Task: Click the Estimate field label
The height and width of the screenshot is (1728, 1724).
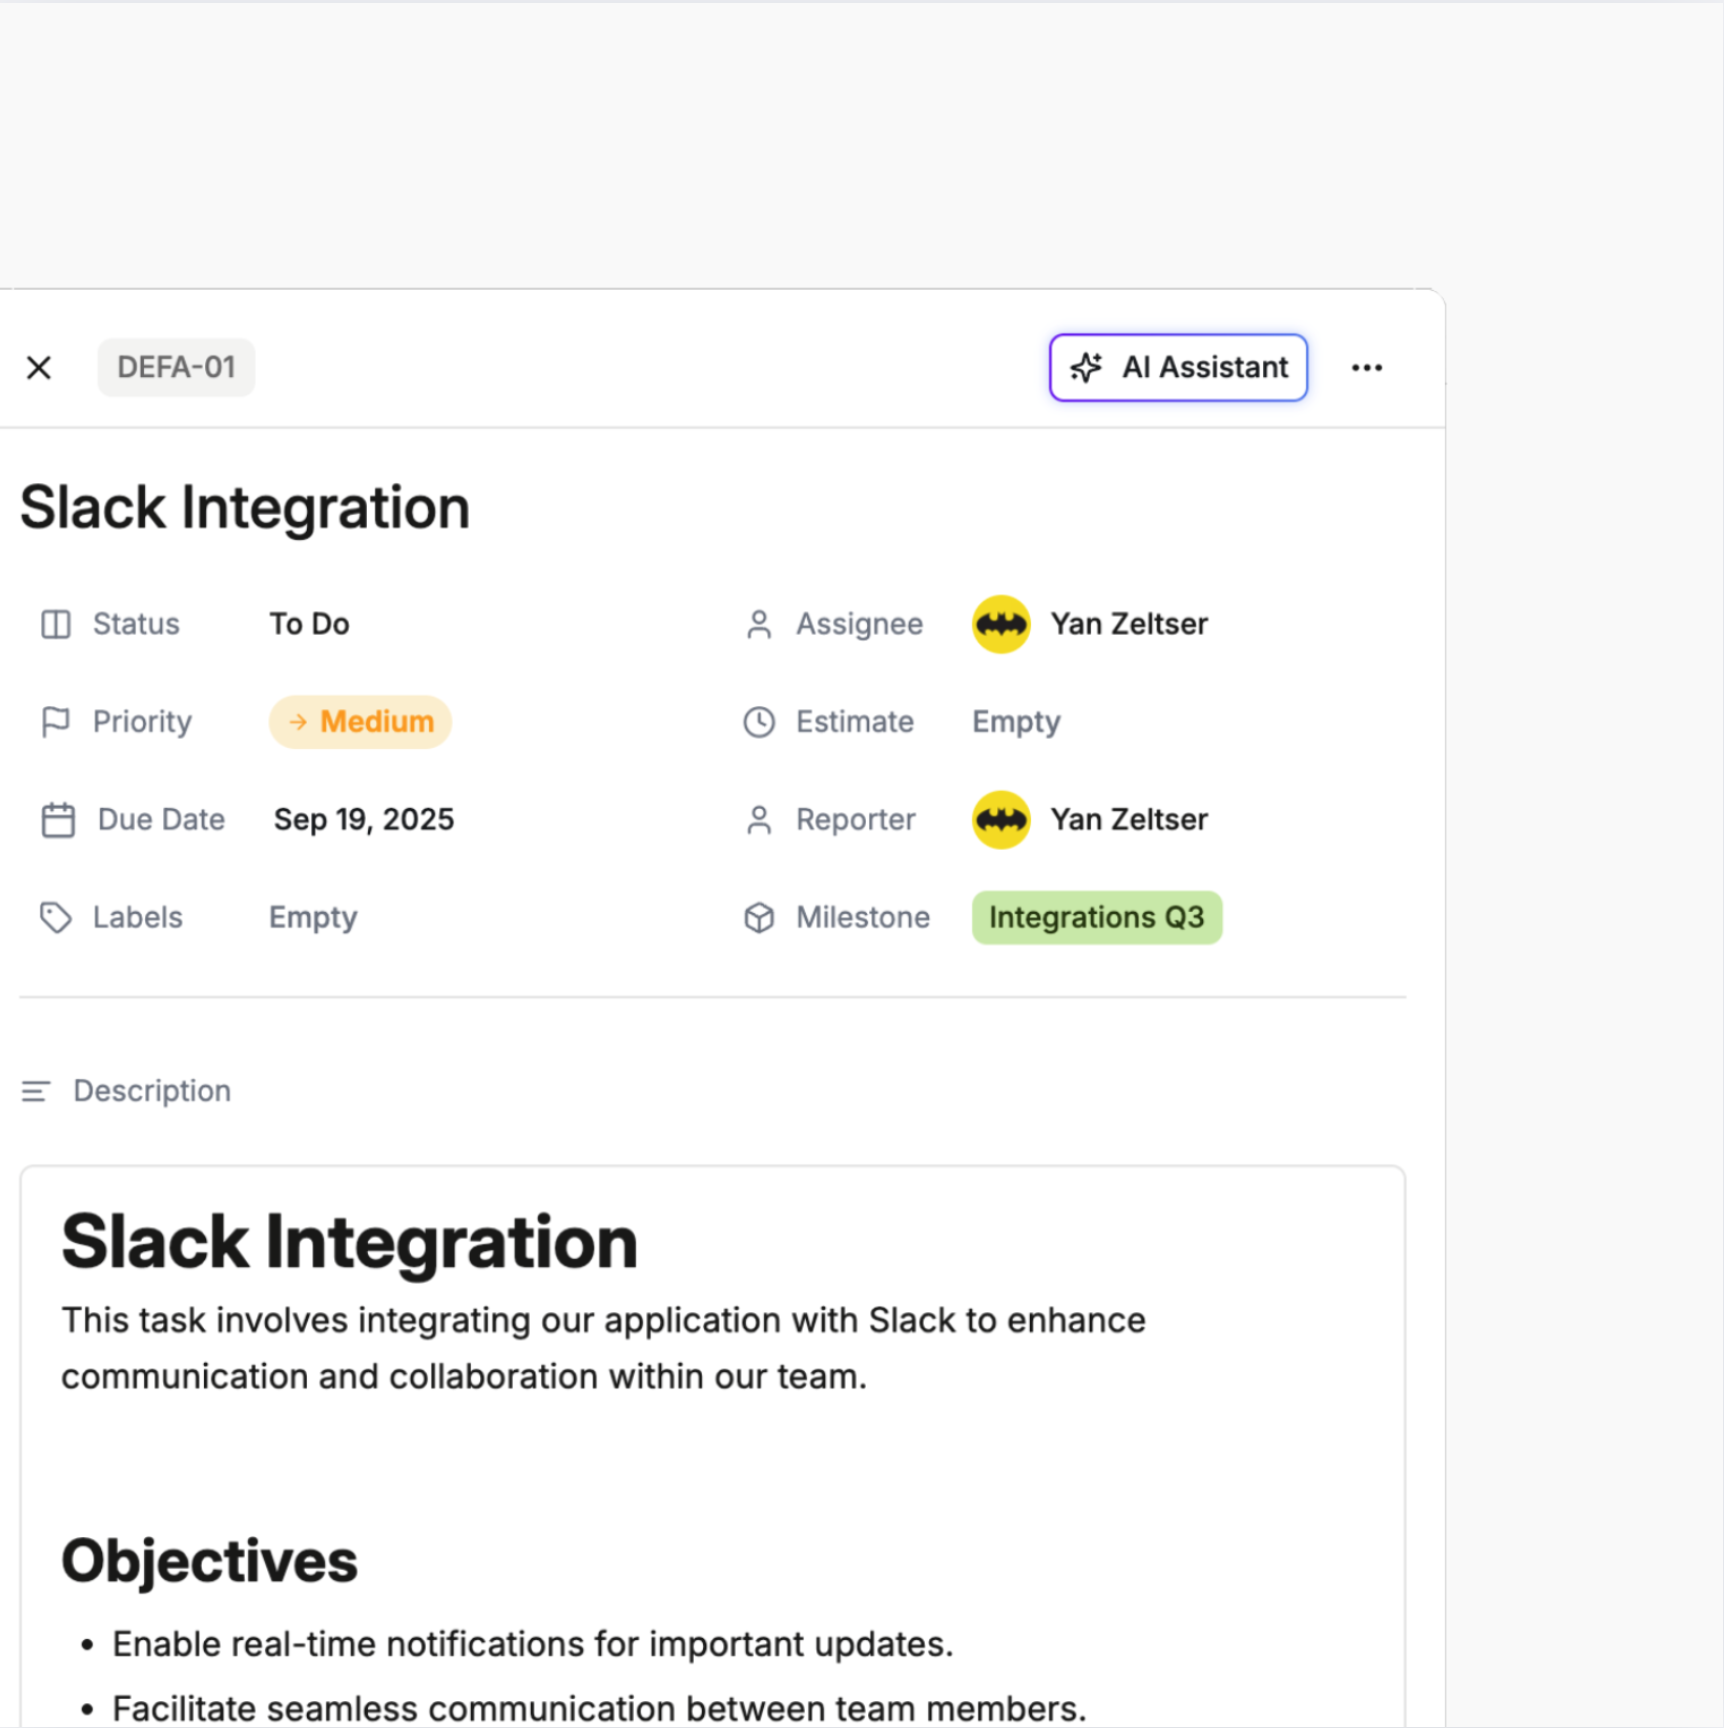Action: [x=855, y=722]
